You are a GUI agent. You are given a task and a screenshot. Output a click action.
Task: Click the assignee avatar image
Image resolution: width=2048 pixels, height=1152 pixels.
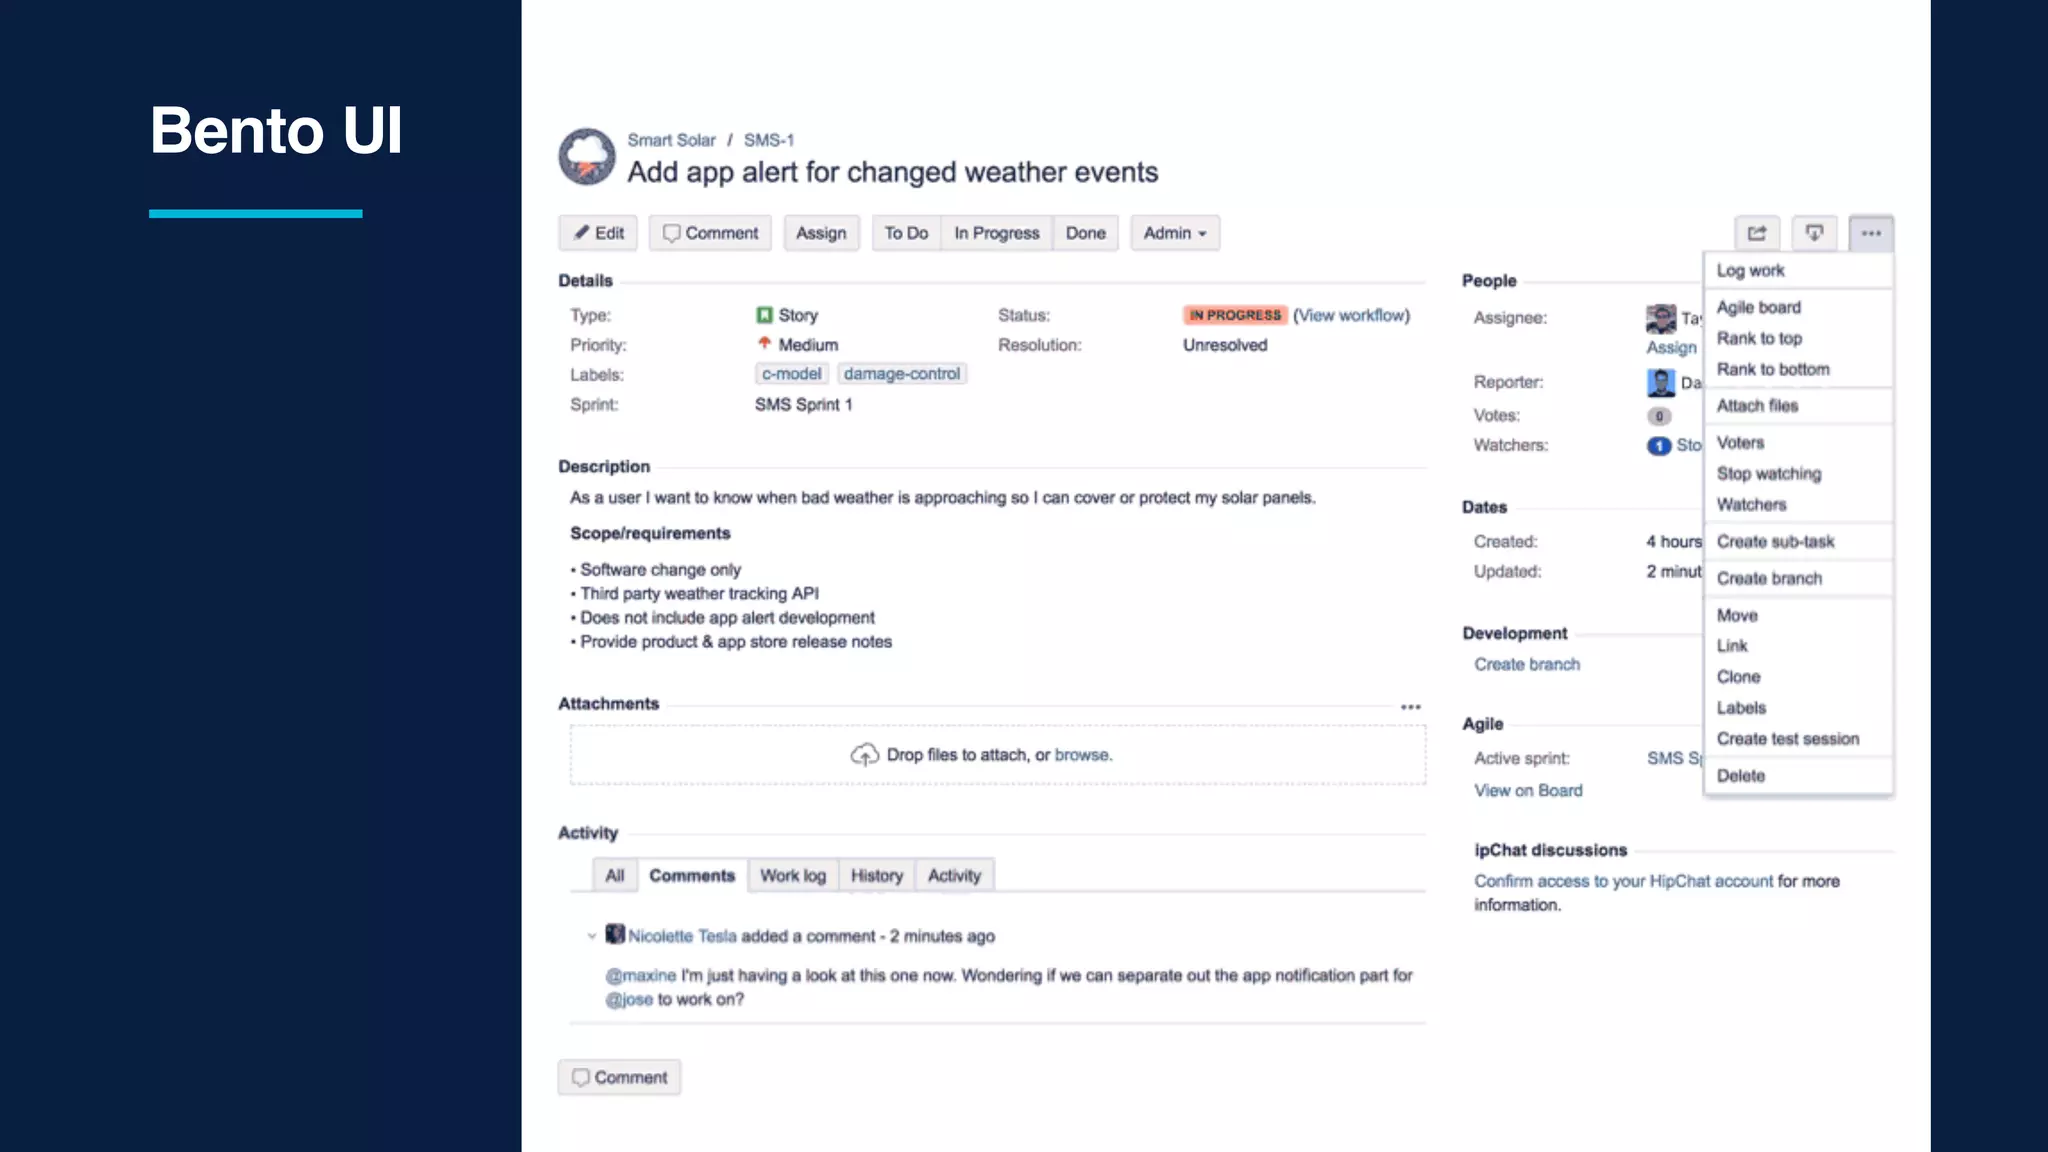[x=1661, y=319]
